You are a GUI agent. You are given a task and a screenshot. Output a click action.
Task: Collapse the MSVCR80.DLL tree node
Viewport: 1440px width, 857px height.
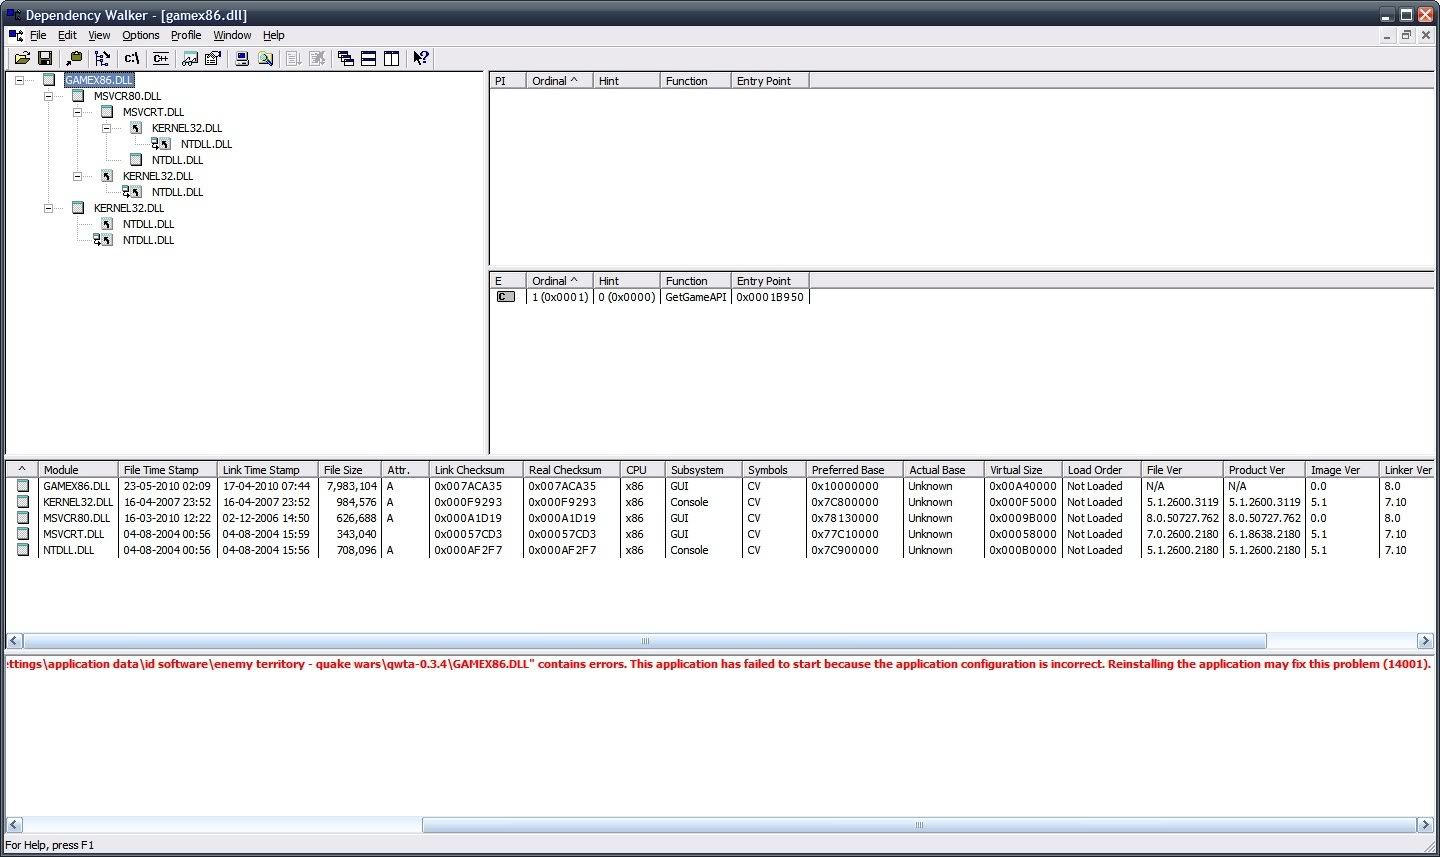(48, 96)
